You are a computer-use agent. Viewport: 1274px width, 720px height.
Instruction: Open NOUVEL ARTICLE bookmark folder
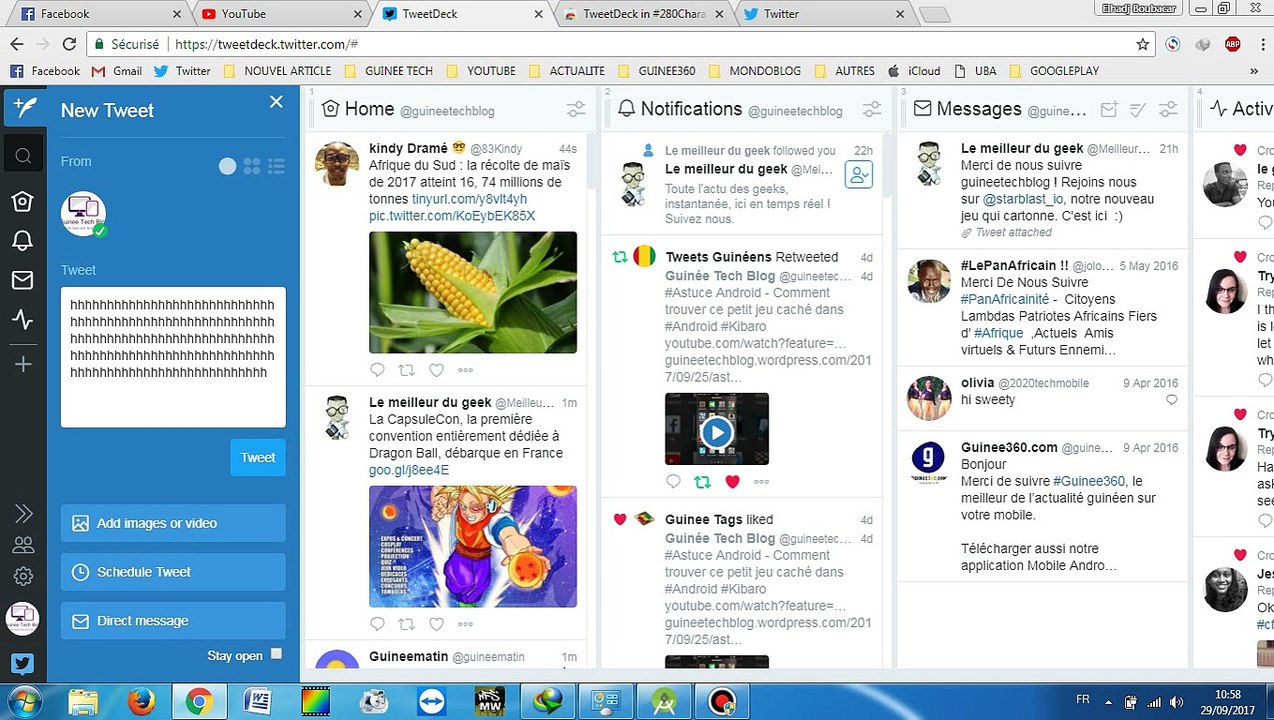pos(277,71)
